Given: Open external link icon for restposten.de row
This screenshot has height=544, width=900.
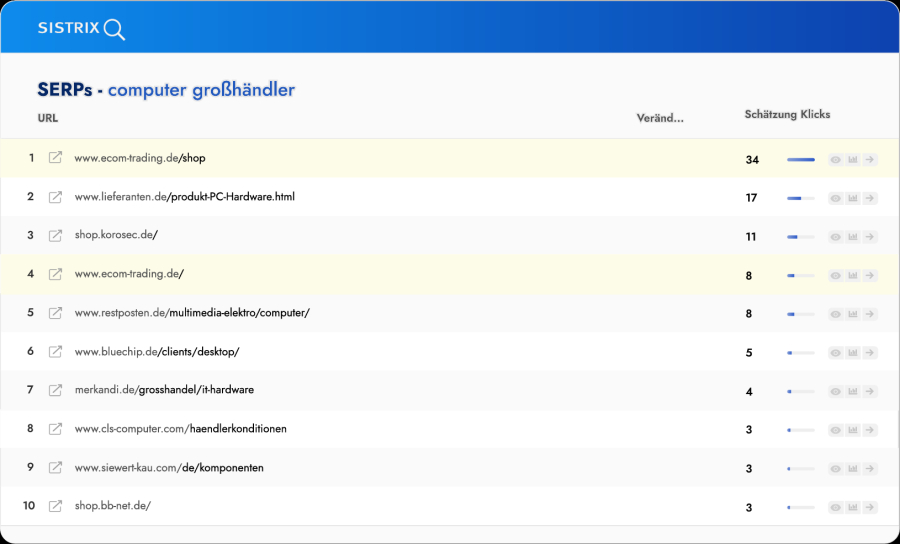Looking at the screenshot, I should tap(56, 313).
